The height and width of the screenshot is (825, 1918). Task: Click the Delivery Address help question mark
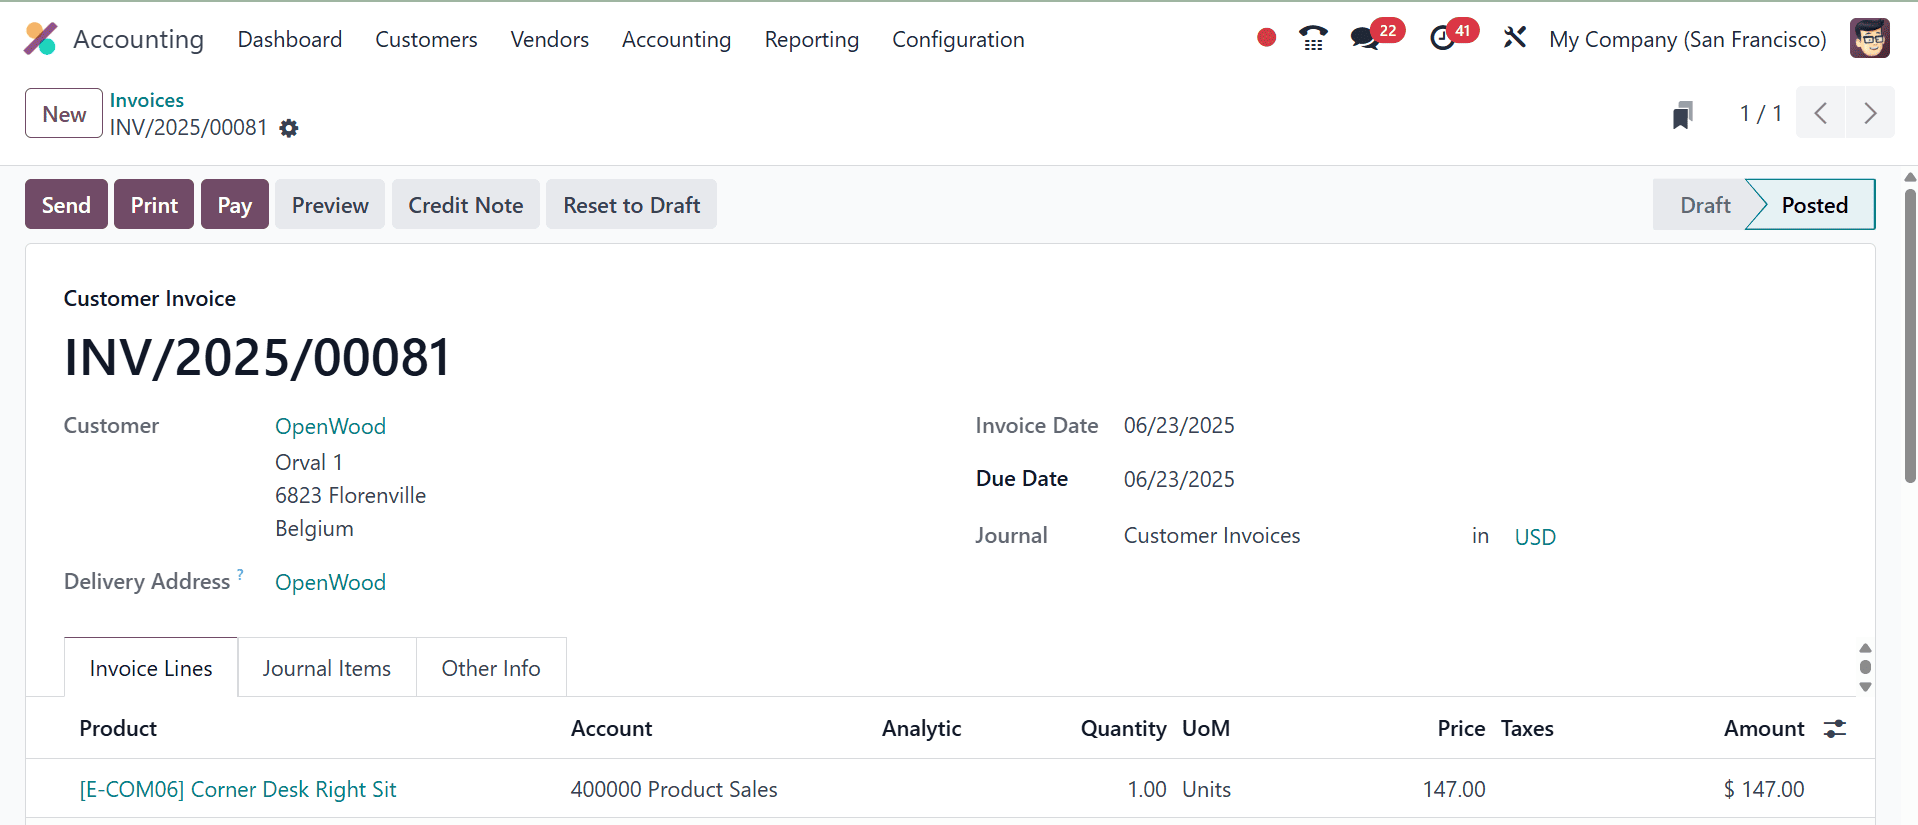240,574
